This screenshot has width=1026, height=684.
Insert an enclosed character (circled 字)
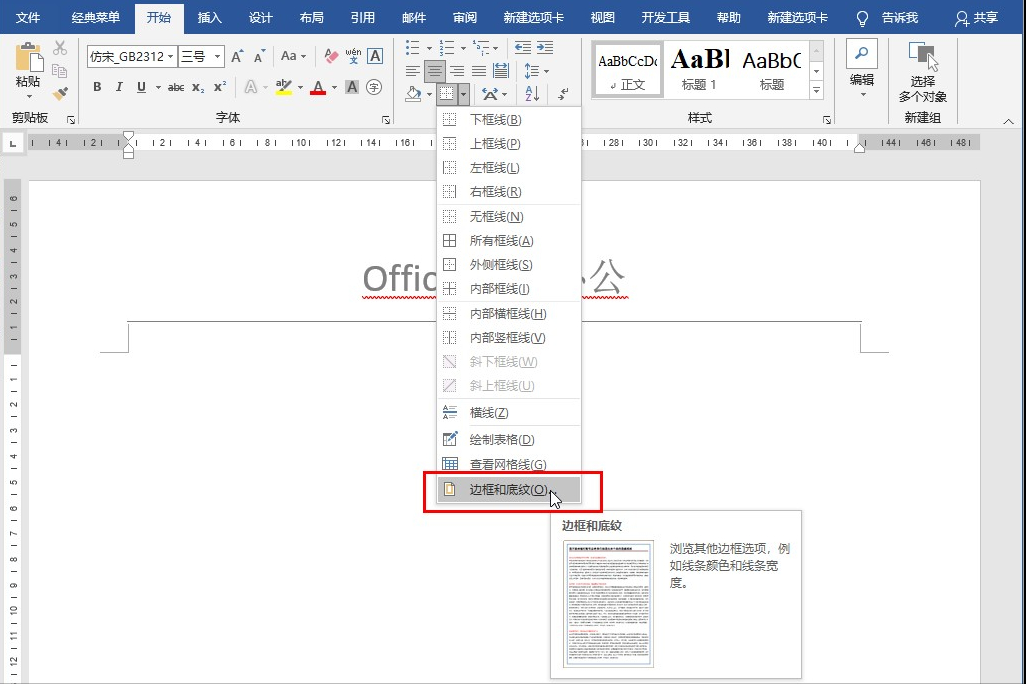tap(374, 87)
